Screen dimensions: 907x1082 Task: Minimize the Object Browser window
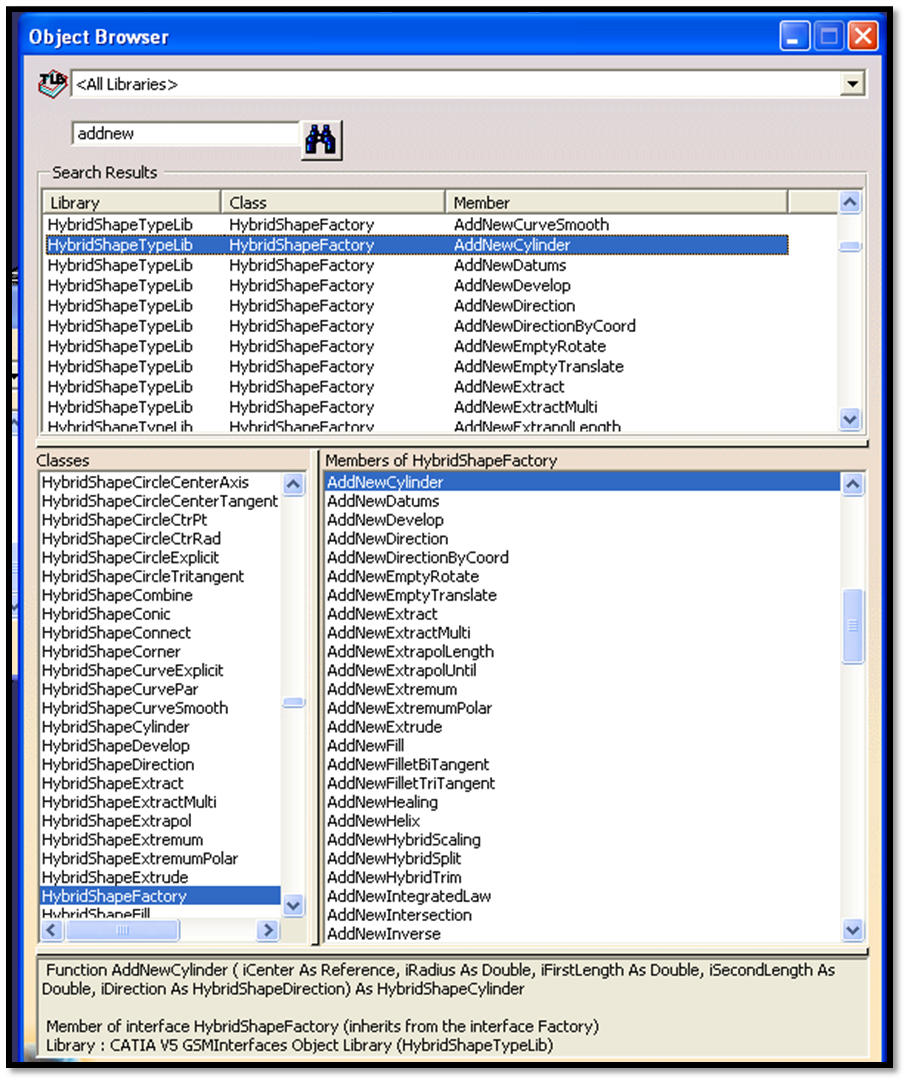click(x=794, y=36)
